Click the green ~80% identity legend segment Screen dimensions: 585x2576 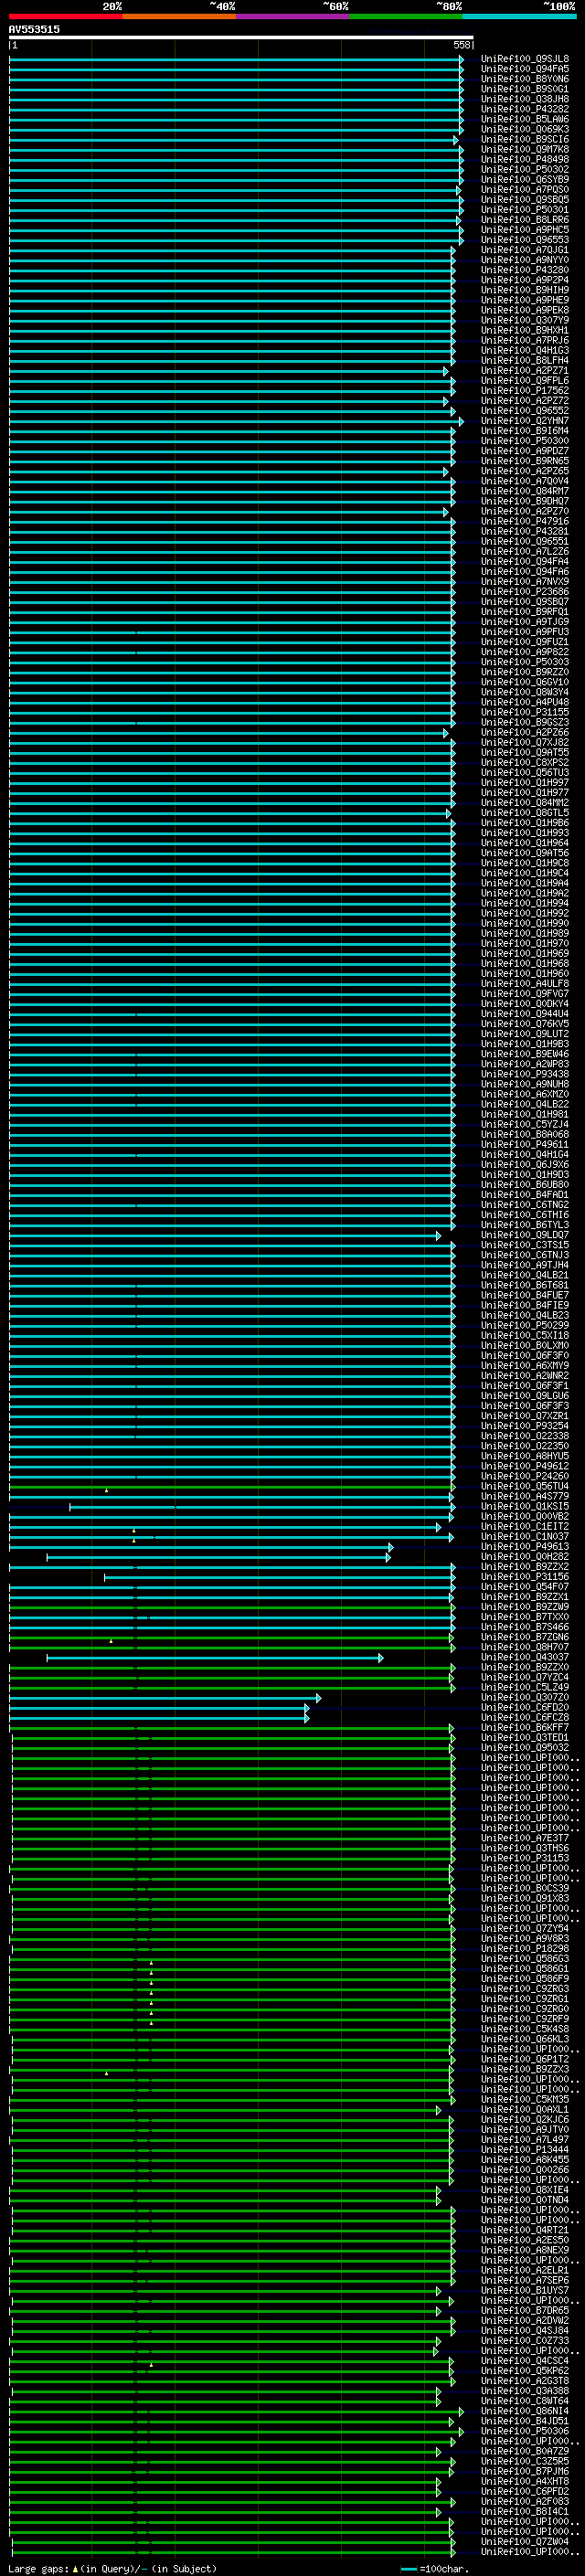(405, 16)
